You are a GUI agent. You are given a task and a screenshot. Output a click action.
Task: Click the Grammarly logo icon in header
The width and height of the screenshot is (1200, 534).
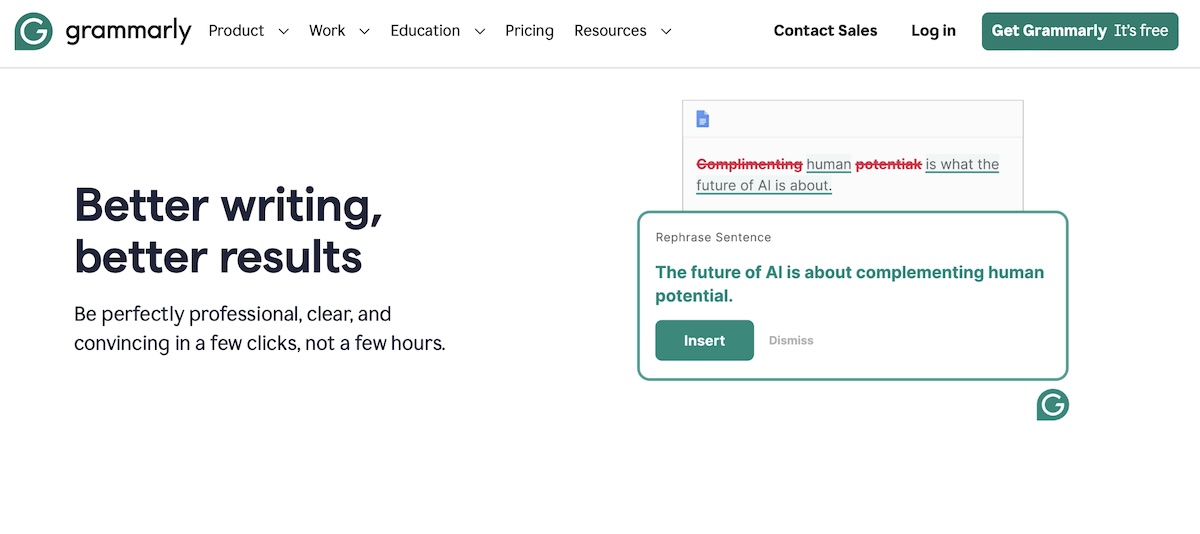point(34,32)
